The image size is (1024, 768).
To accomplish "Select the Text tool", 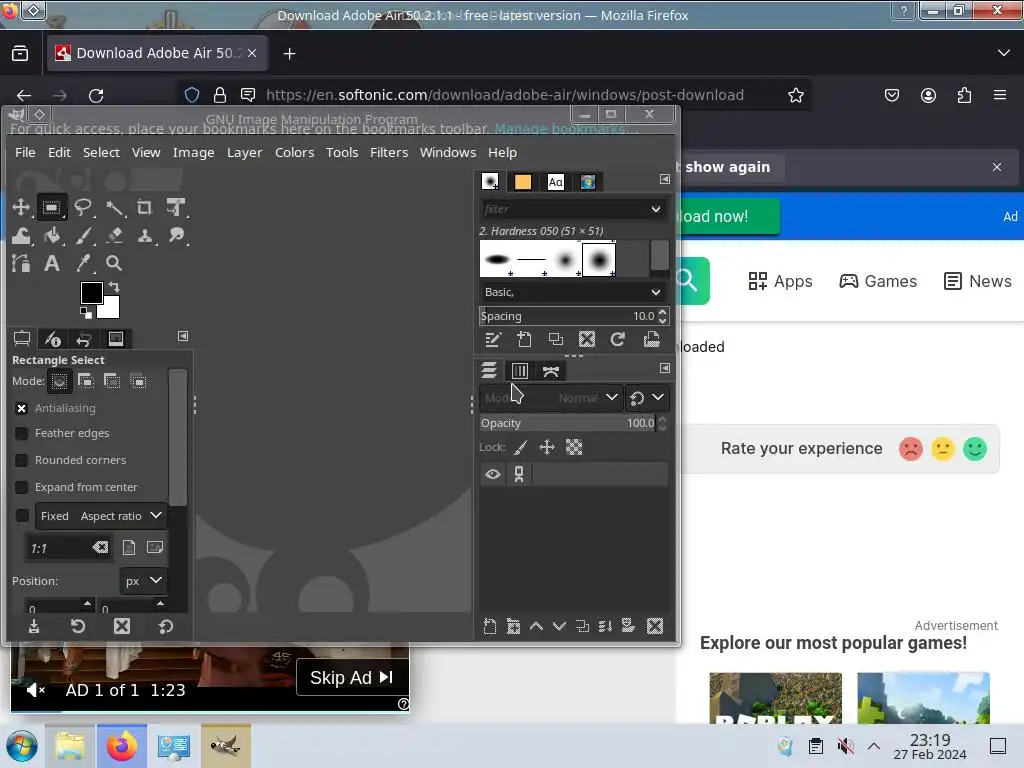I will pos(52,263).
